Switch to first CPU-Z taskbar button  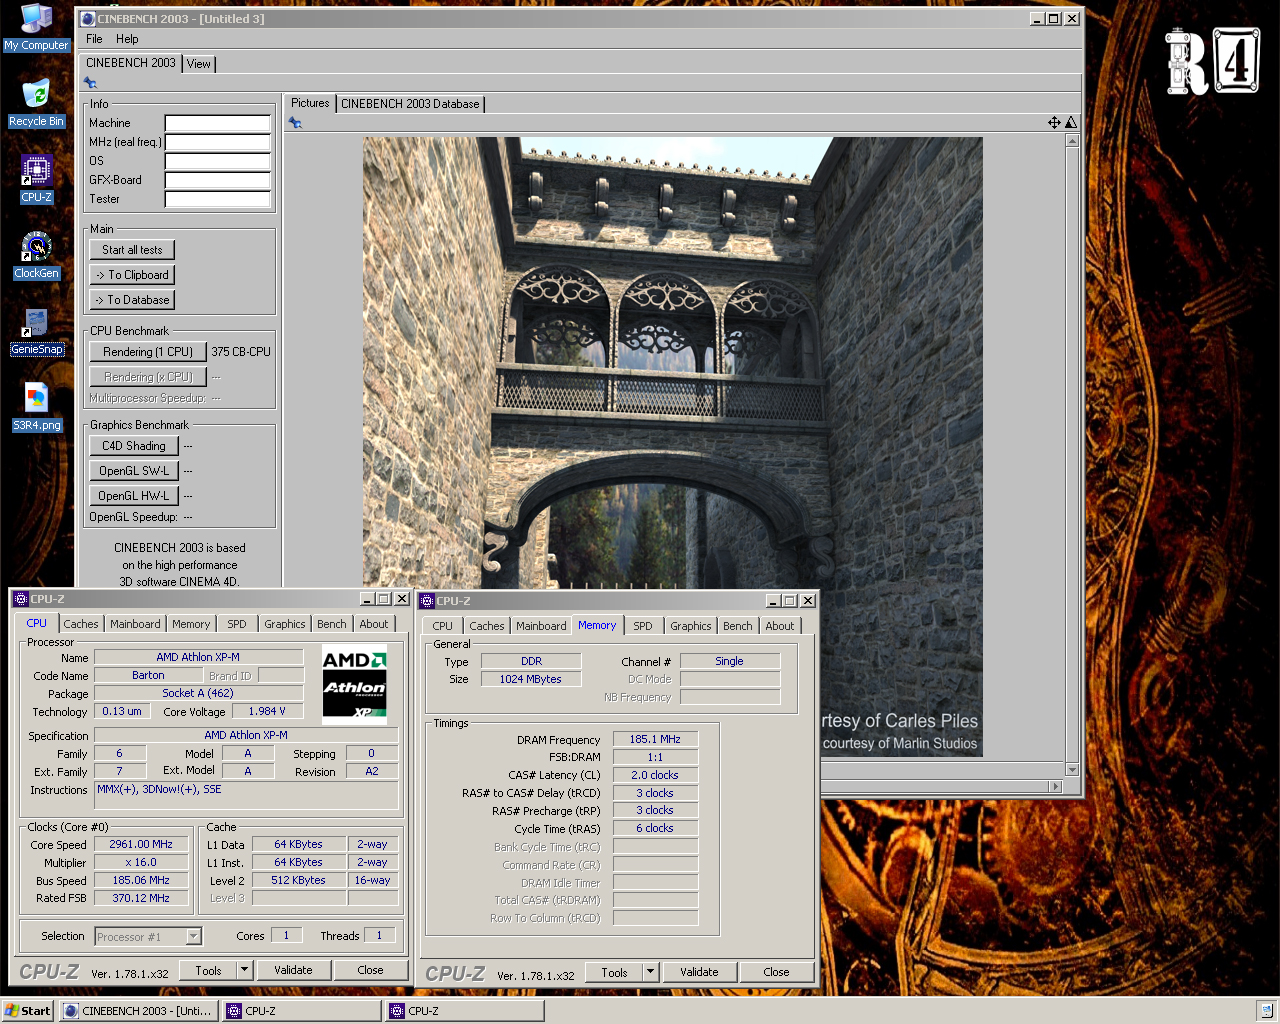[x=302, y=1011]
